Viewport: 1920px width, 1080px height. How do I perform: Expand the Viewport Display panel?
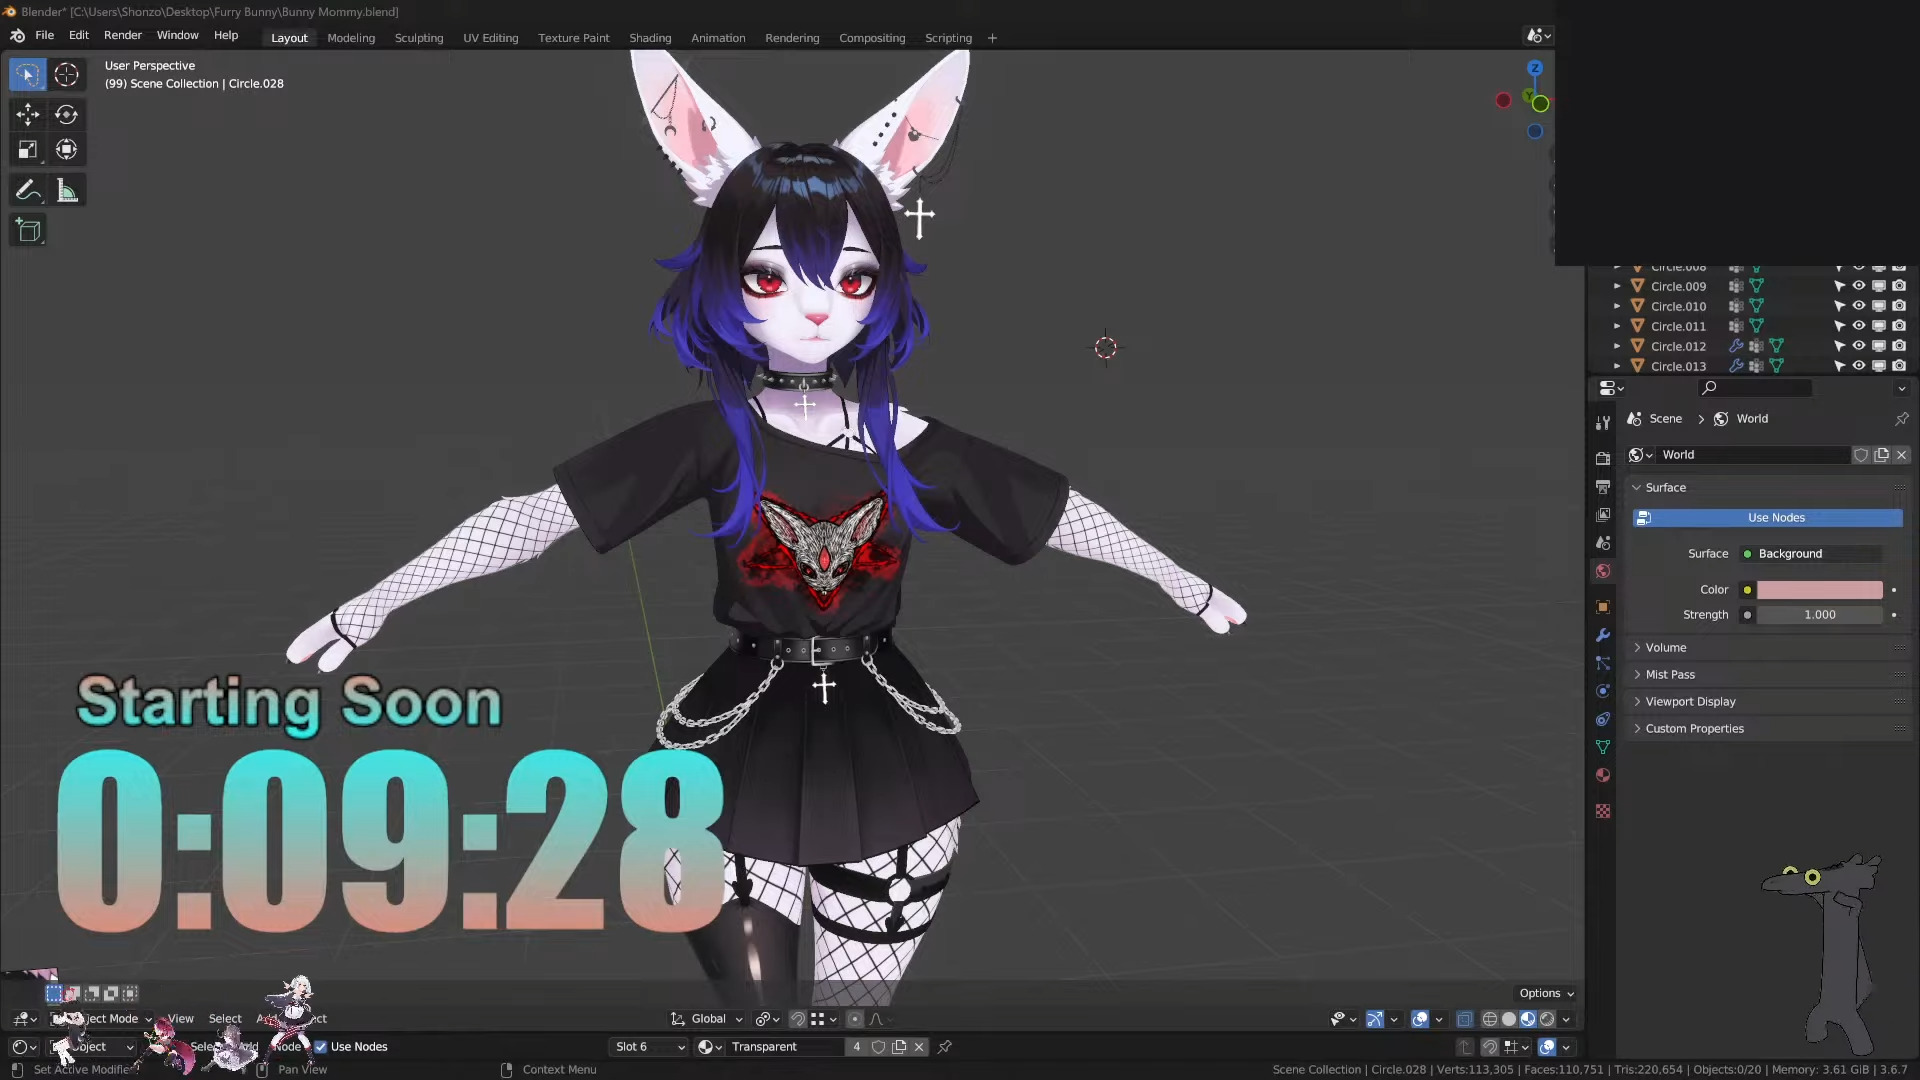click(x=1690, y=702)
